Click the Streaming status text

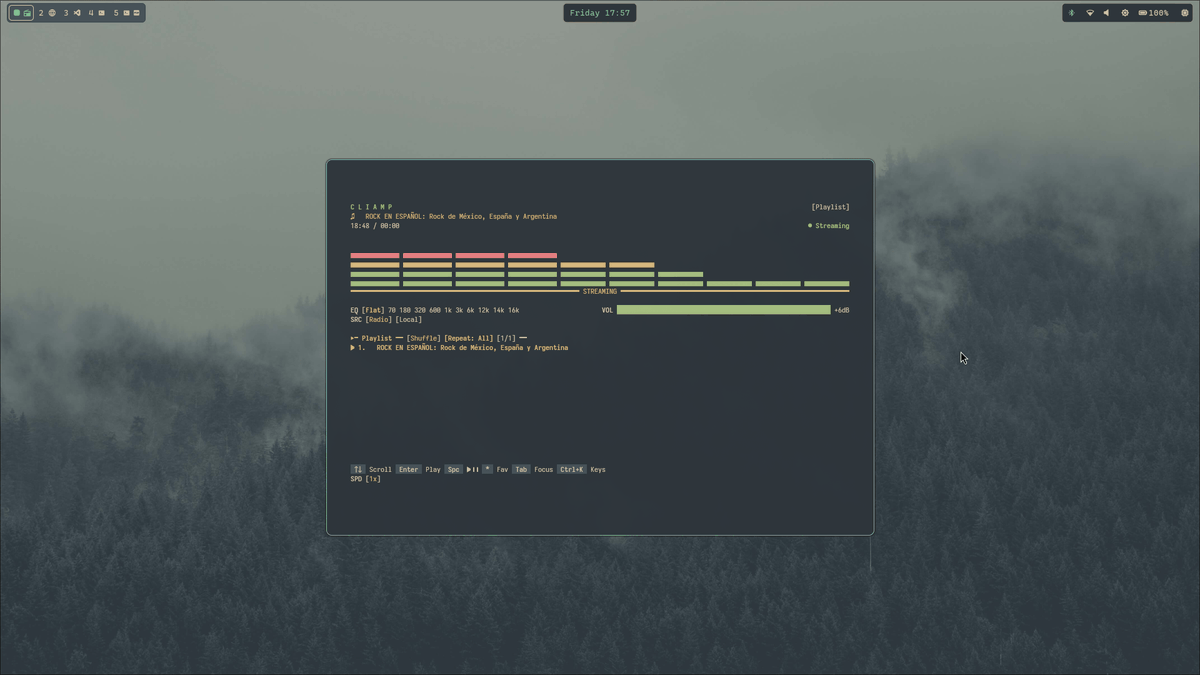832,226
